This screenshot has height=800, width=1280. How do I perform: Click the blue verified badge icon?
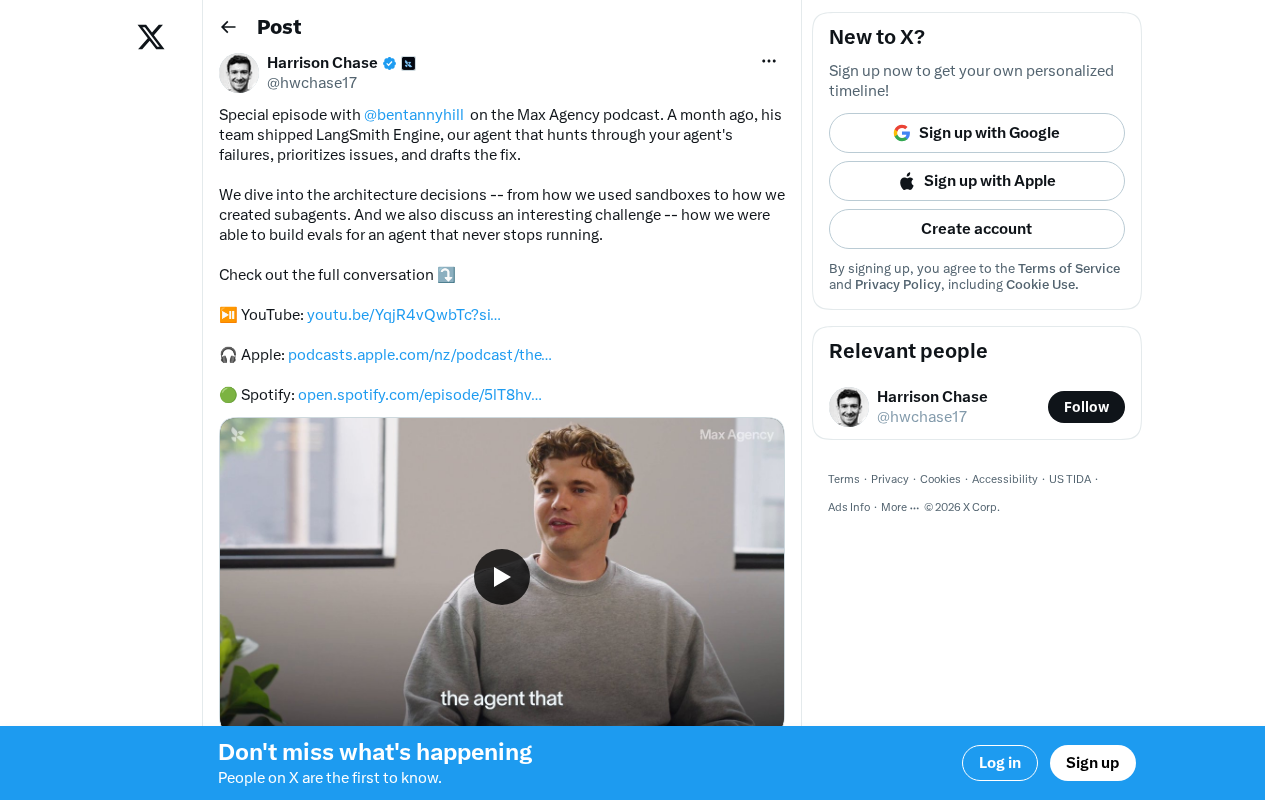click(389, 63)
